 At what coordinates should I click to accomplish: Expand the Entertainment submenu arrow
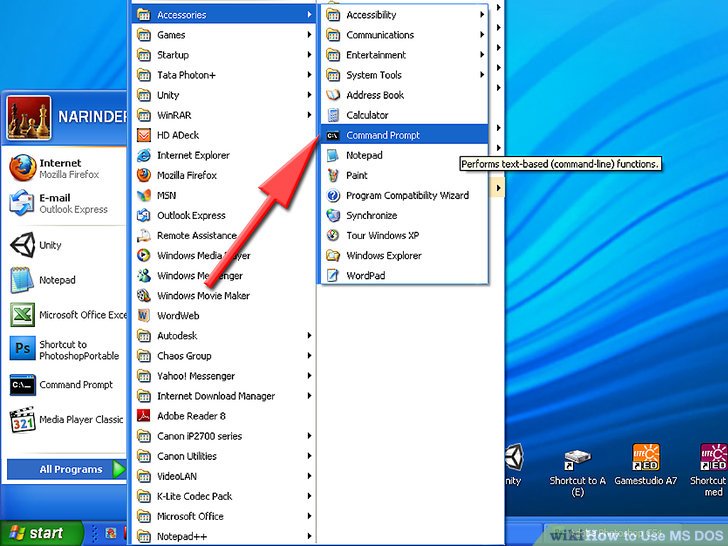482,55
